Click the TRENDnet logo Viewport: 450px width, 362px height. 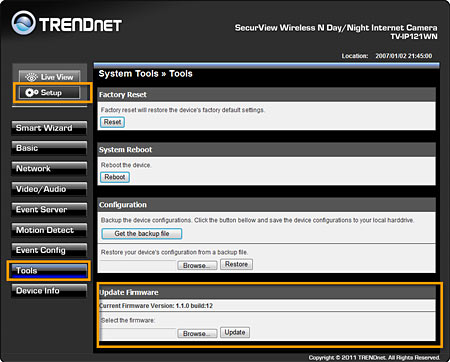tap(67, 23)
